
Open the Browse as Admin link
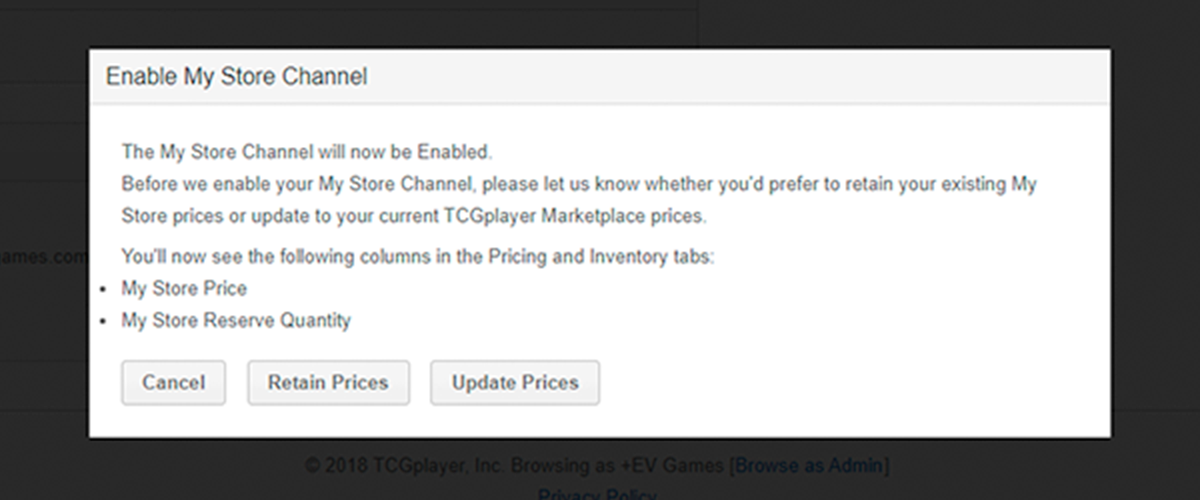(810, 465)
